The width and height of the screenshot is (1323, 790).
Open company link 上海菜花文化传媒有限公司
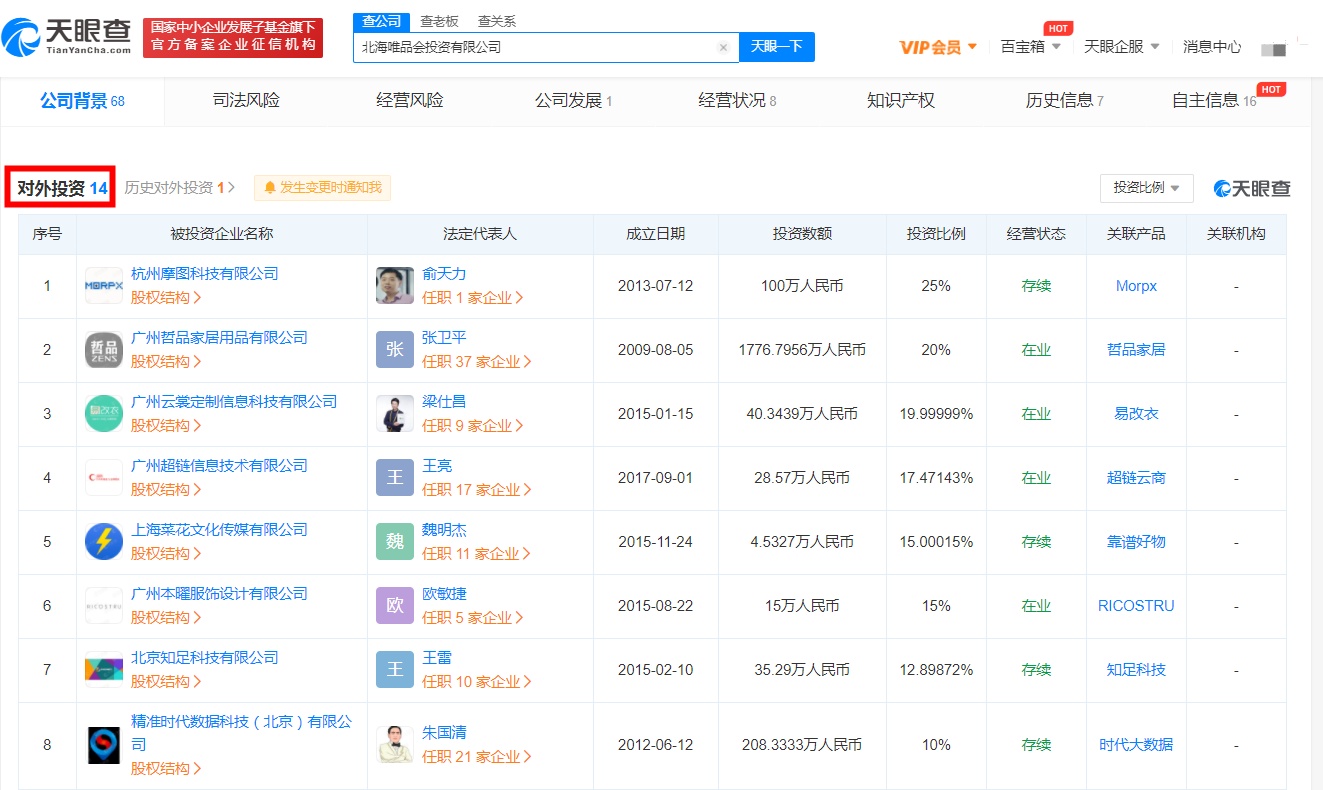coord(219,530)
